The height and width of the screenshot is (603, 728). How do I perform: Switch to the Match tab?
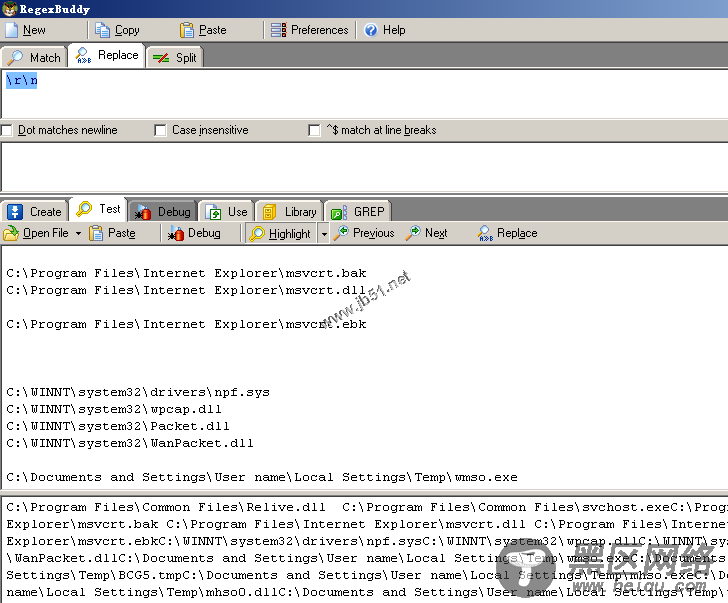click(34, 57)
